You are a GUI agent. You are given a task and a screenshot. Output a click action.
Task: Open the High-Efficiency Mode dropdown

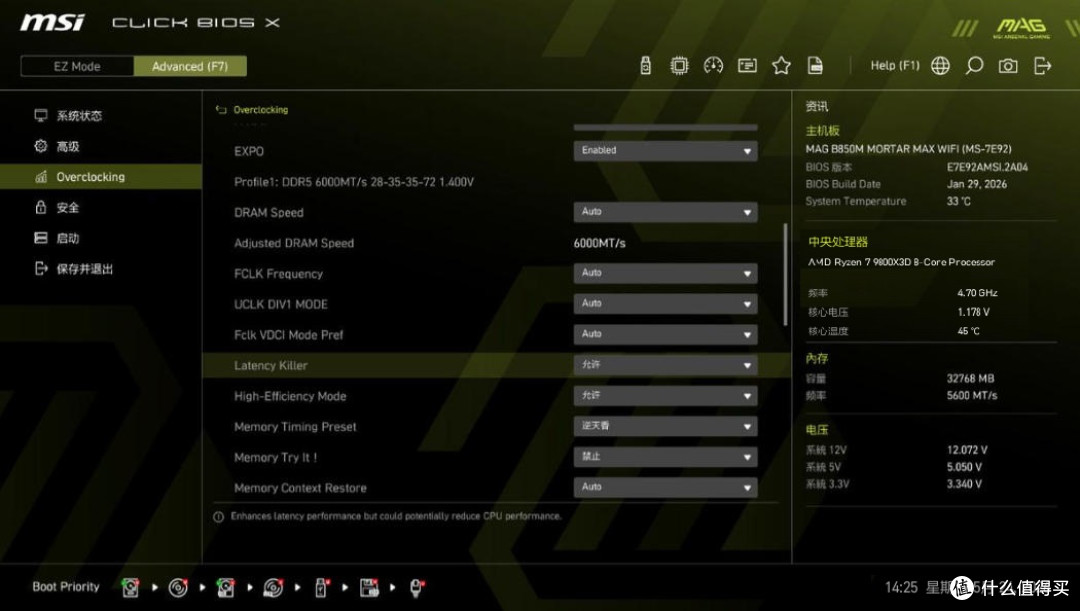[x=665, y=396]
